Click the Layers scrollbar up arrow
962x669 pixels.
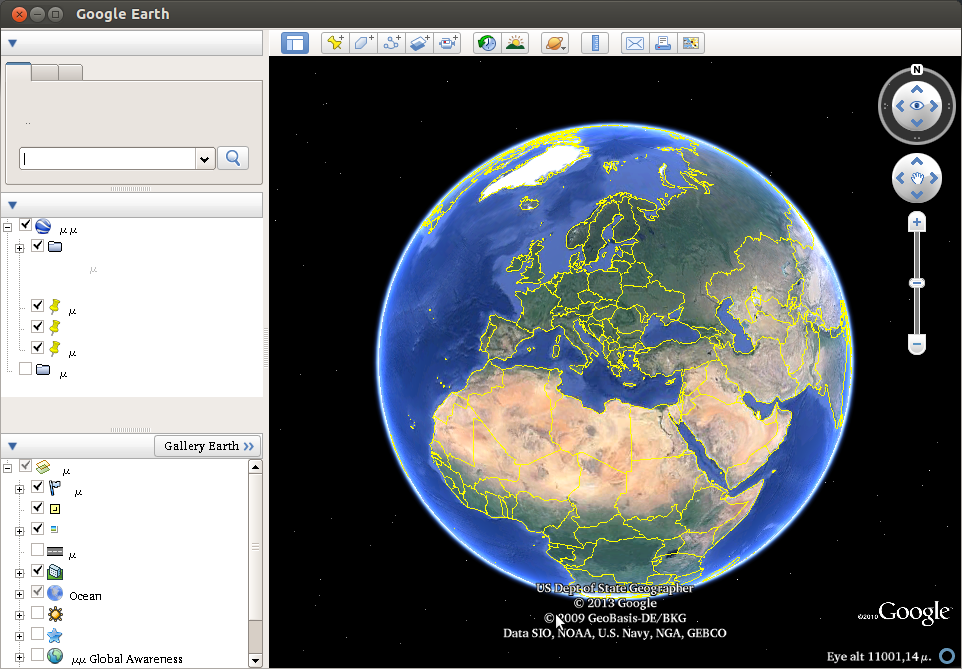click(x=255, y=467)
